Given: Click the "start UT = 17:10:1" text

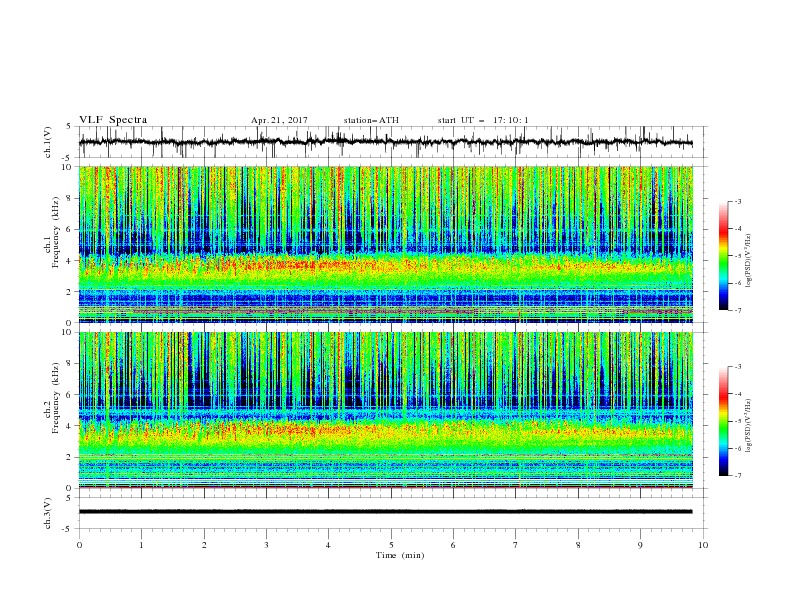Looking at the screenshot, I should click(483, 120).
